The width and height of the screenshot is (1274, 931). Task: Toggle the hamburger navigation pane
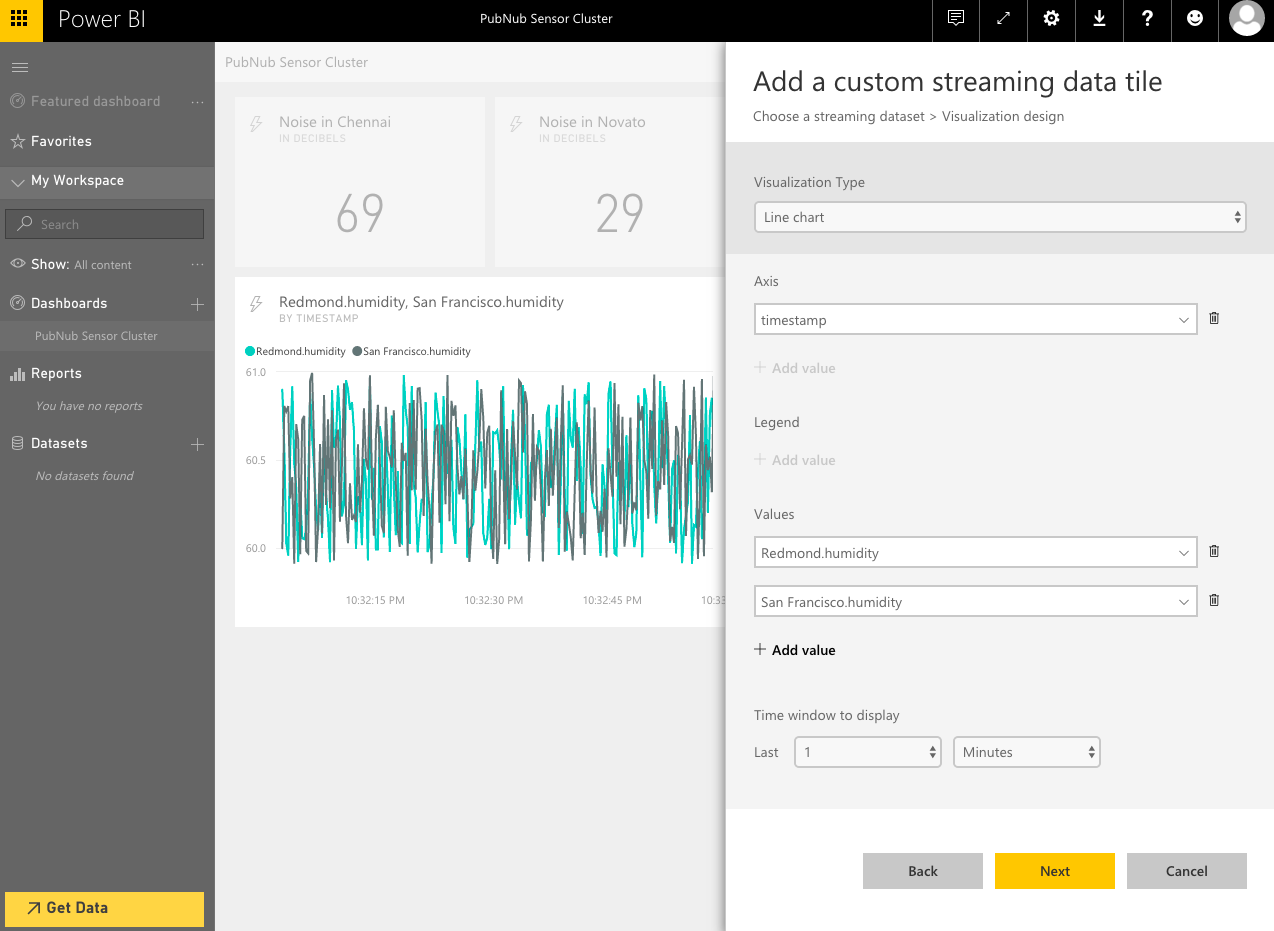(x=19, y=67)
